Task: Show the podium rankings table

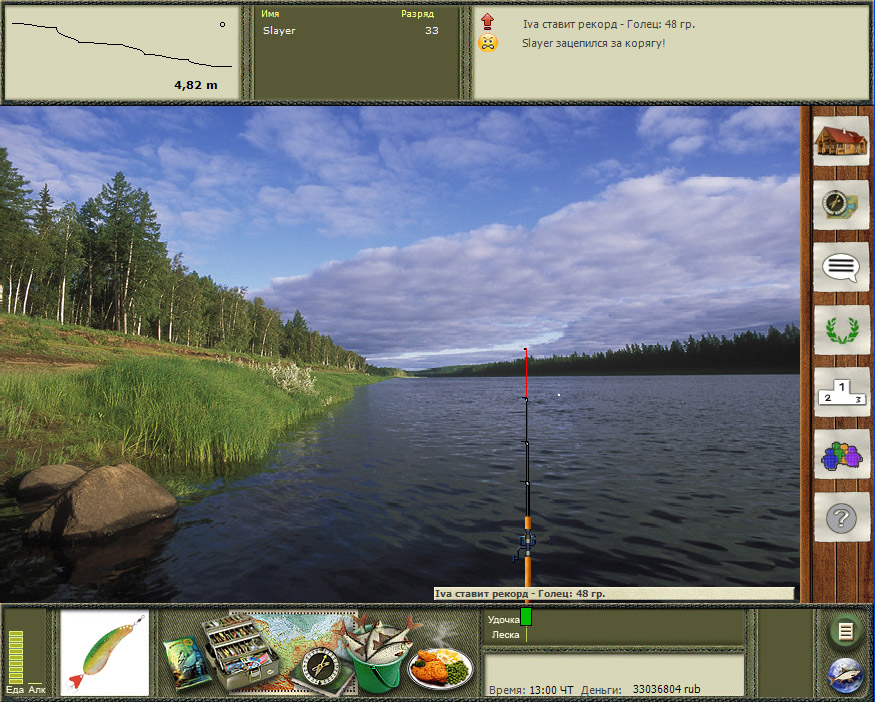Action: [x=840, y=392]
